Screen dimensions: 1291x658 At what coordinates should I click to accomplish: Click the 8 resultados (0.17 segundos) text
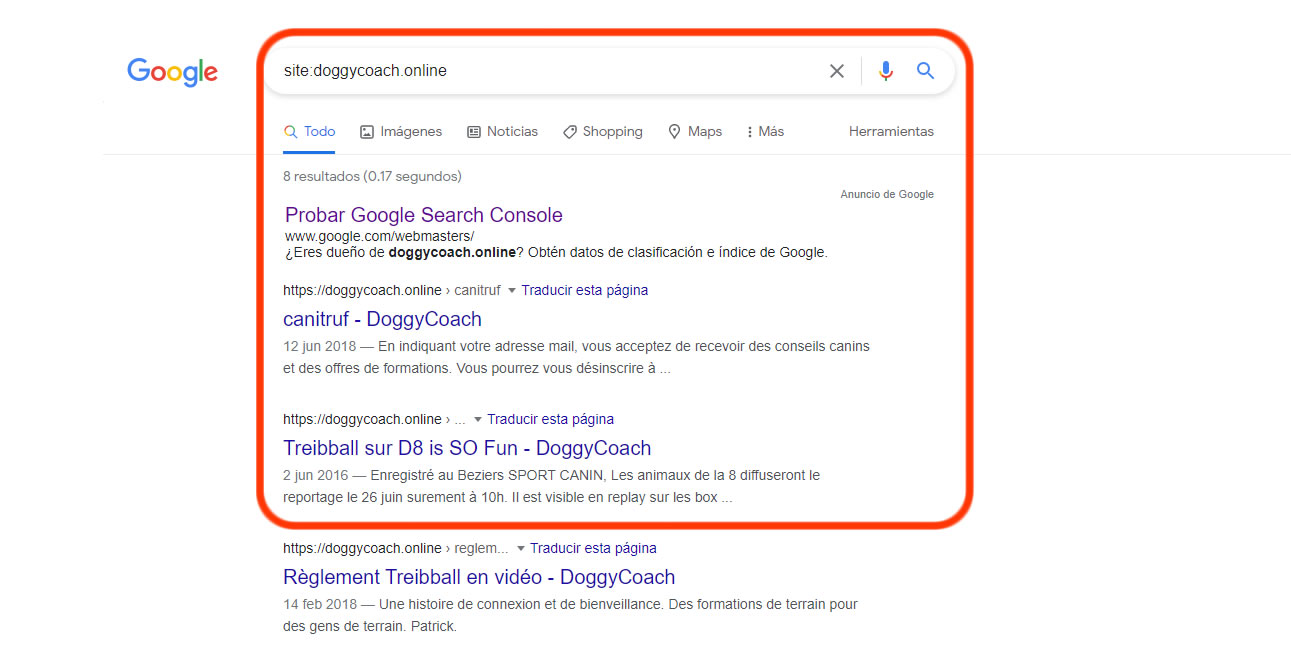372,176
